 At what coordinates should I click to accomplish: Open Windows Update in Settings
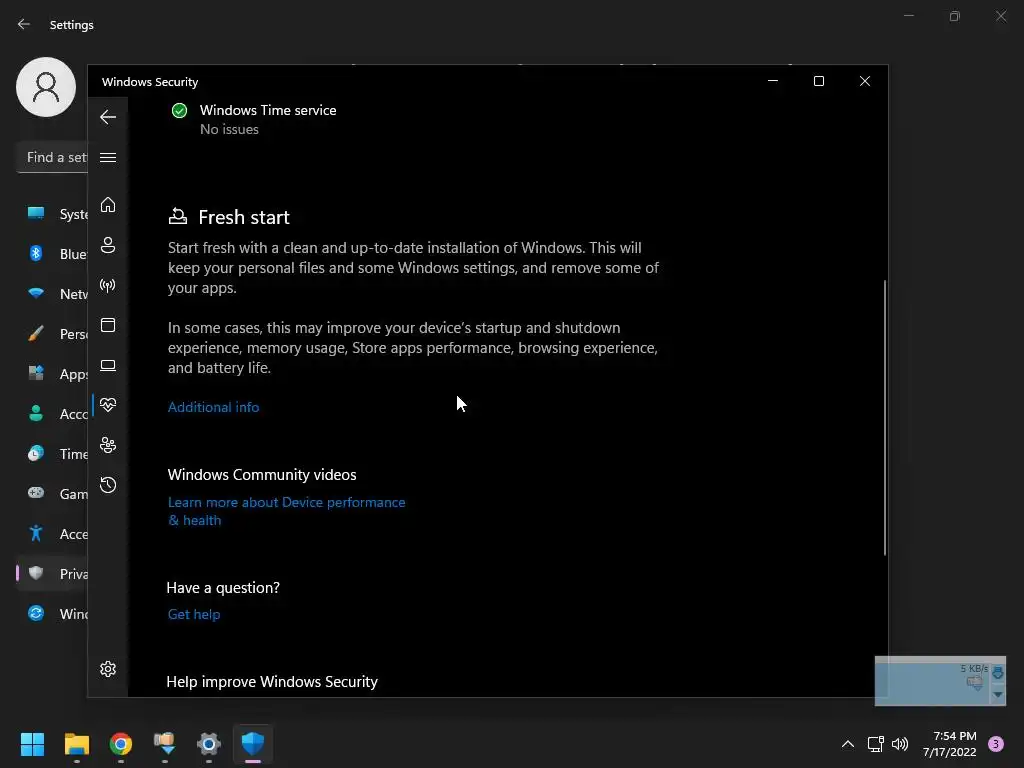coord(52,614)
